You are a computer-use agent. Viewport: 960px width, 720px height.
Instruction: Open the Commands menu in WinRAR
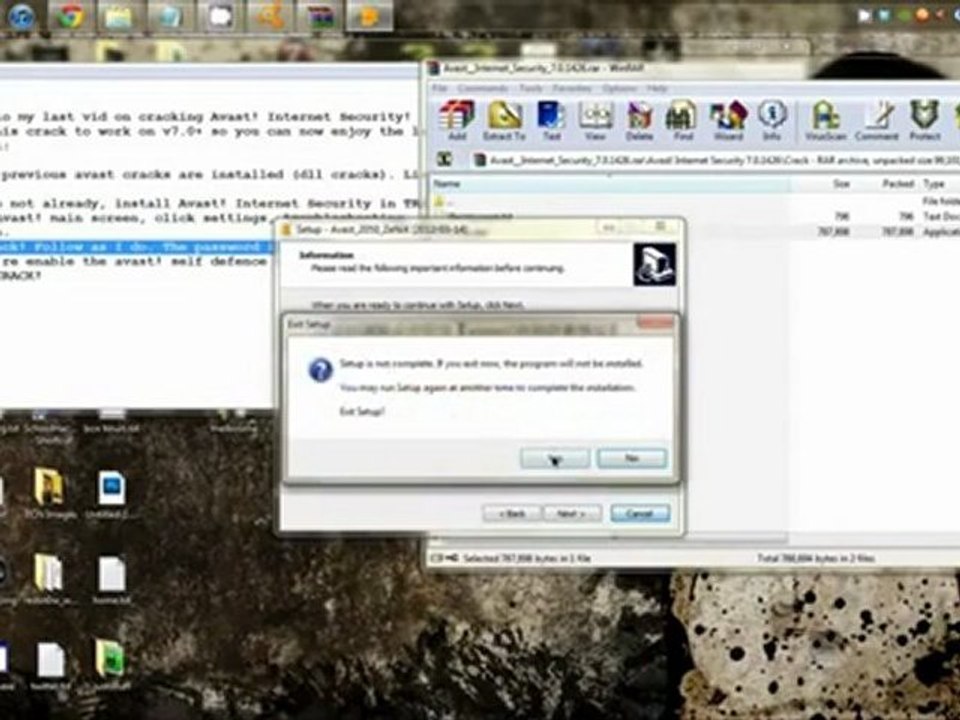tap(483, 88)
